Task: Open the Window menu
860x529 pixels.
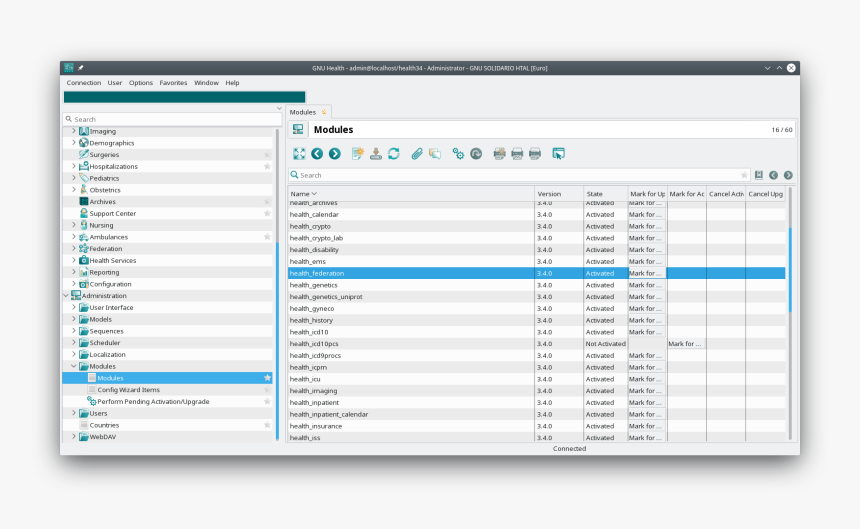Action: 206,83
